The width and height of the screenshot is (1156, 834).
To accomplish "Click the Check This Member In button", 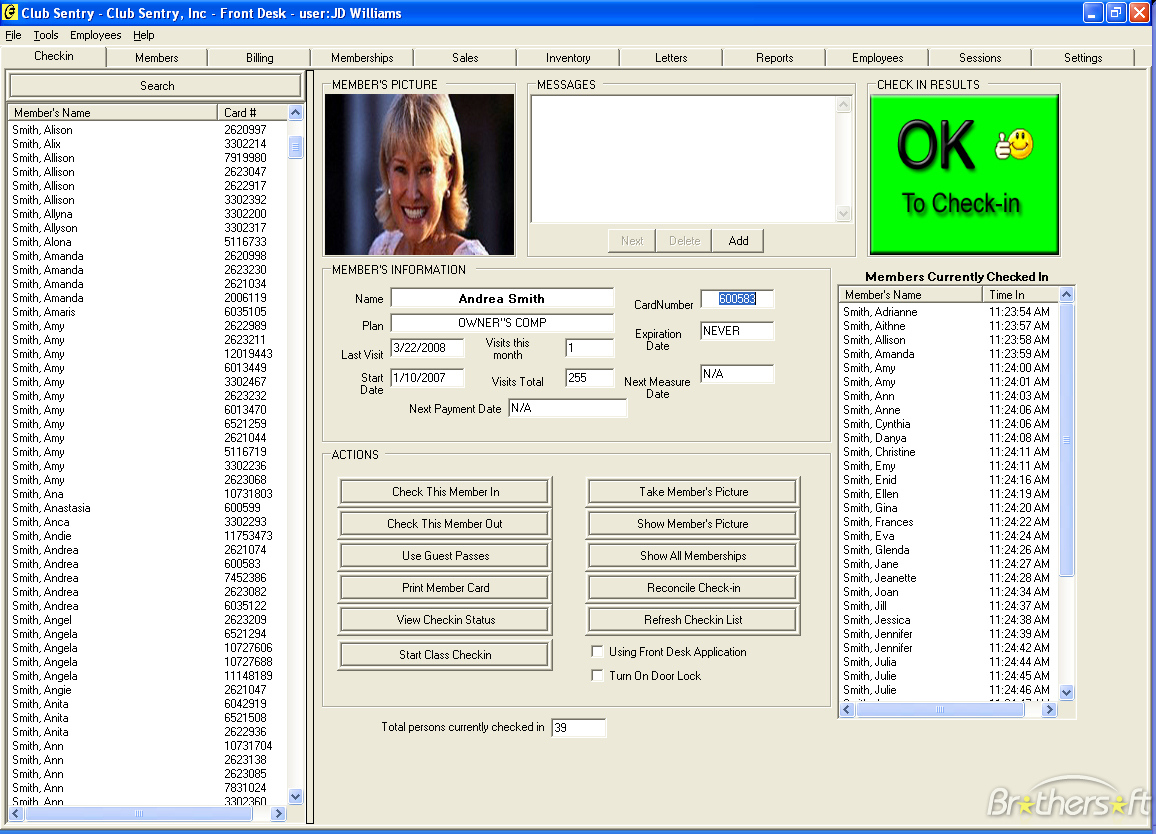I will coord(445,492).
